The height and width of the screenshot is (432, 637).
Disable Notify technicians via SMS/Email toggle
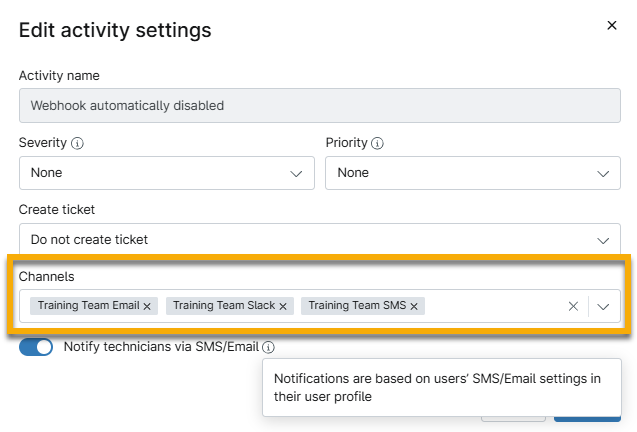tap(36, 347)
